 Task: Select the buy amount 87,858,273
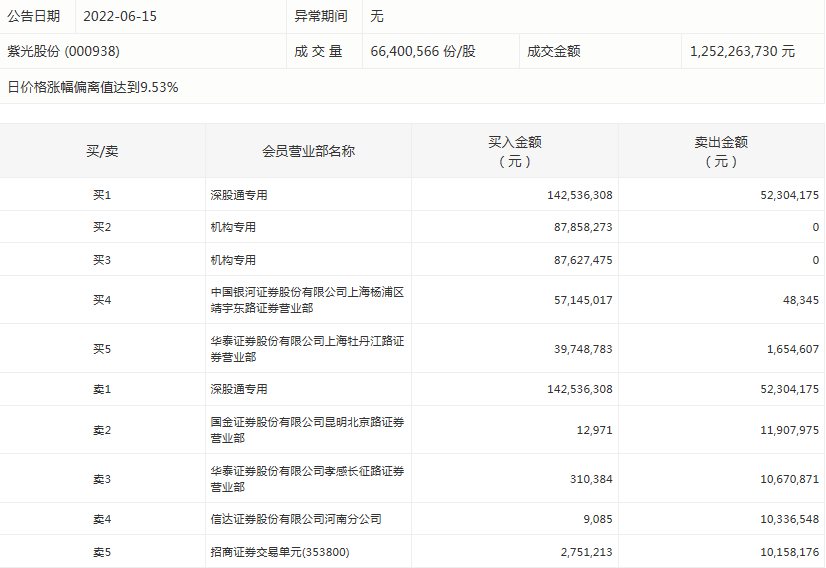click(x=583, y=227)
